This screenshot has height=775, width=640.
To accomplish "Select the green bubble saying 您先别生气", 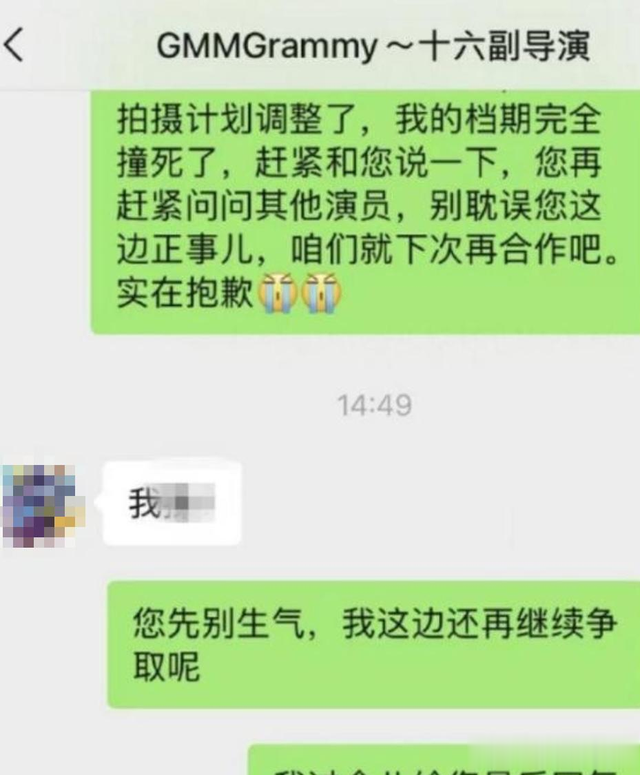I will [x=374, y=645].
